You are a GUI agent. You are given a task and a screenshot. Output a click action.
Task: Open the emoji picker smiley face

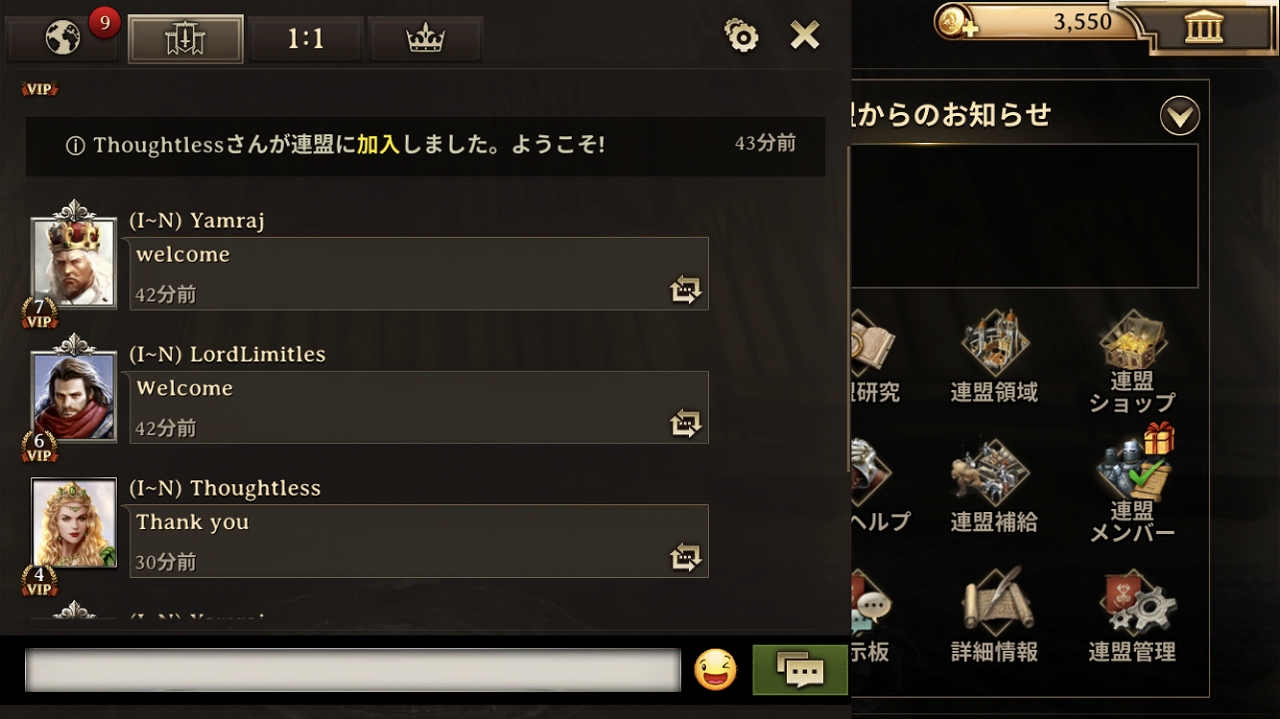(715, 669)
